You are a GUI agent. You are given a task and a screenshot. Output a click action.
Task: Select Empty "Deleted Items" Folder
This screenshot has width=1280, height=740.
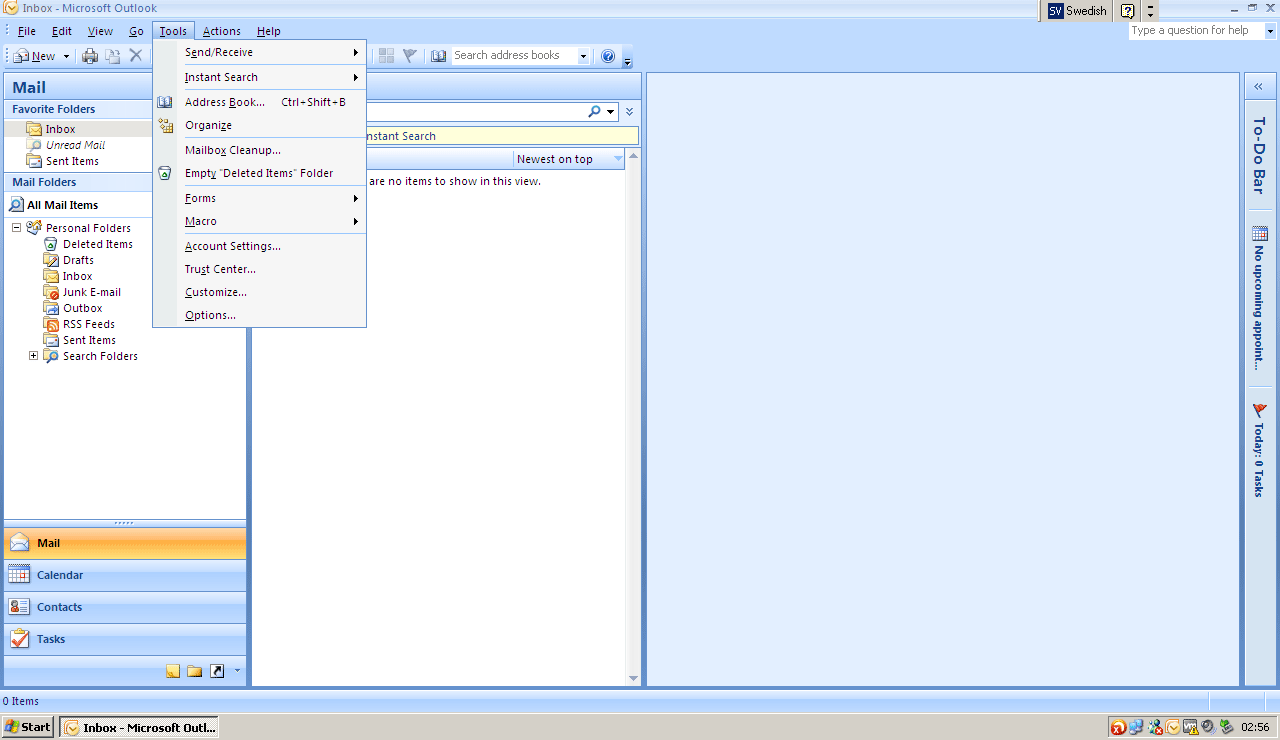point(260,173)
